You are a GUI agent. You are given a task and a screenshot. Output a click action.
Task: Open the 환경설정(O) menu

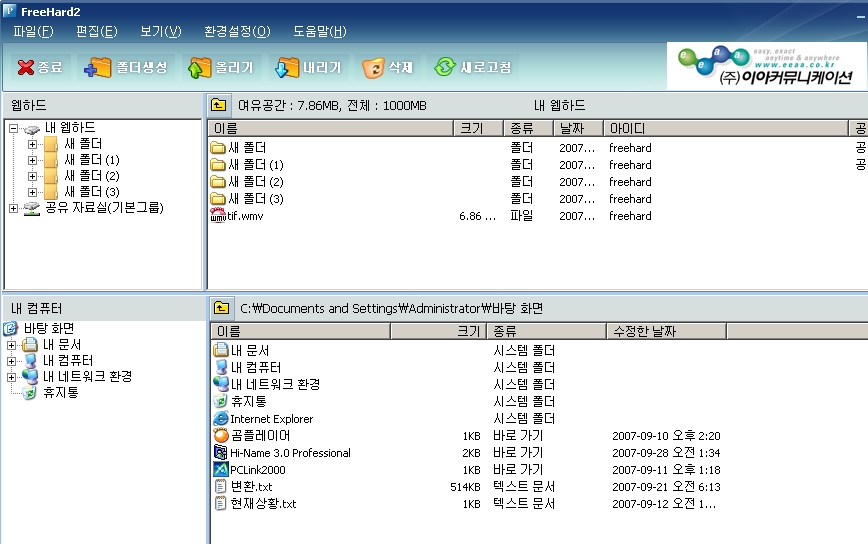pyautogui.click(x=236, y=31)
